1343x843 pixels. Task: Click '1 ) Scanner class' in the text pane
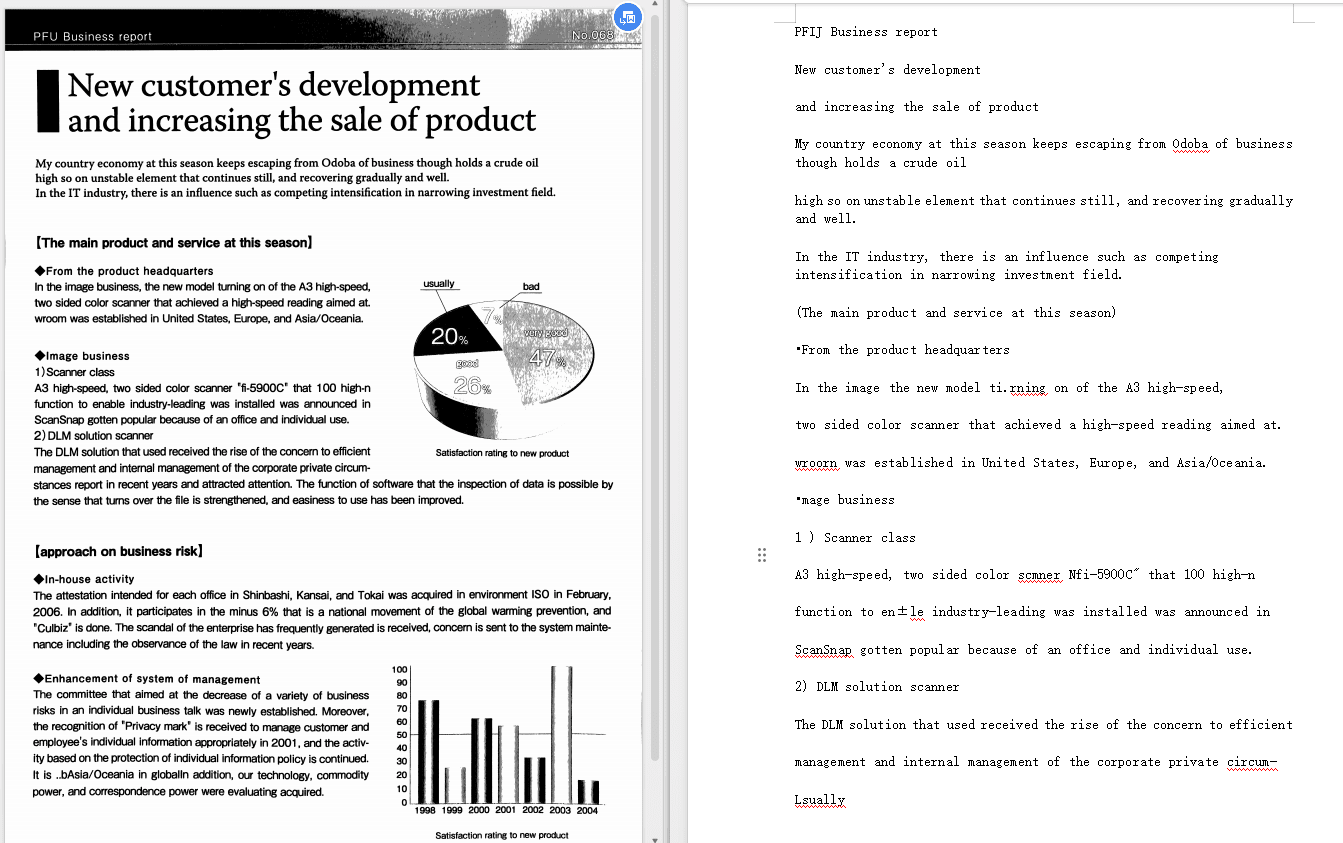click(x=855, y=538)
